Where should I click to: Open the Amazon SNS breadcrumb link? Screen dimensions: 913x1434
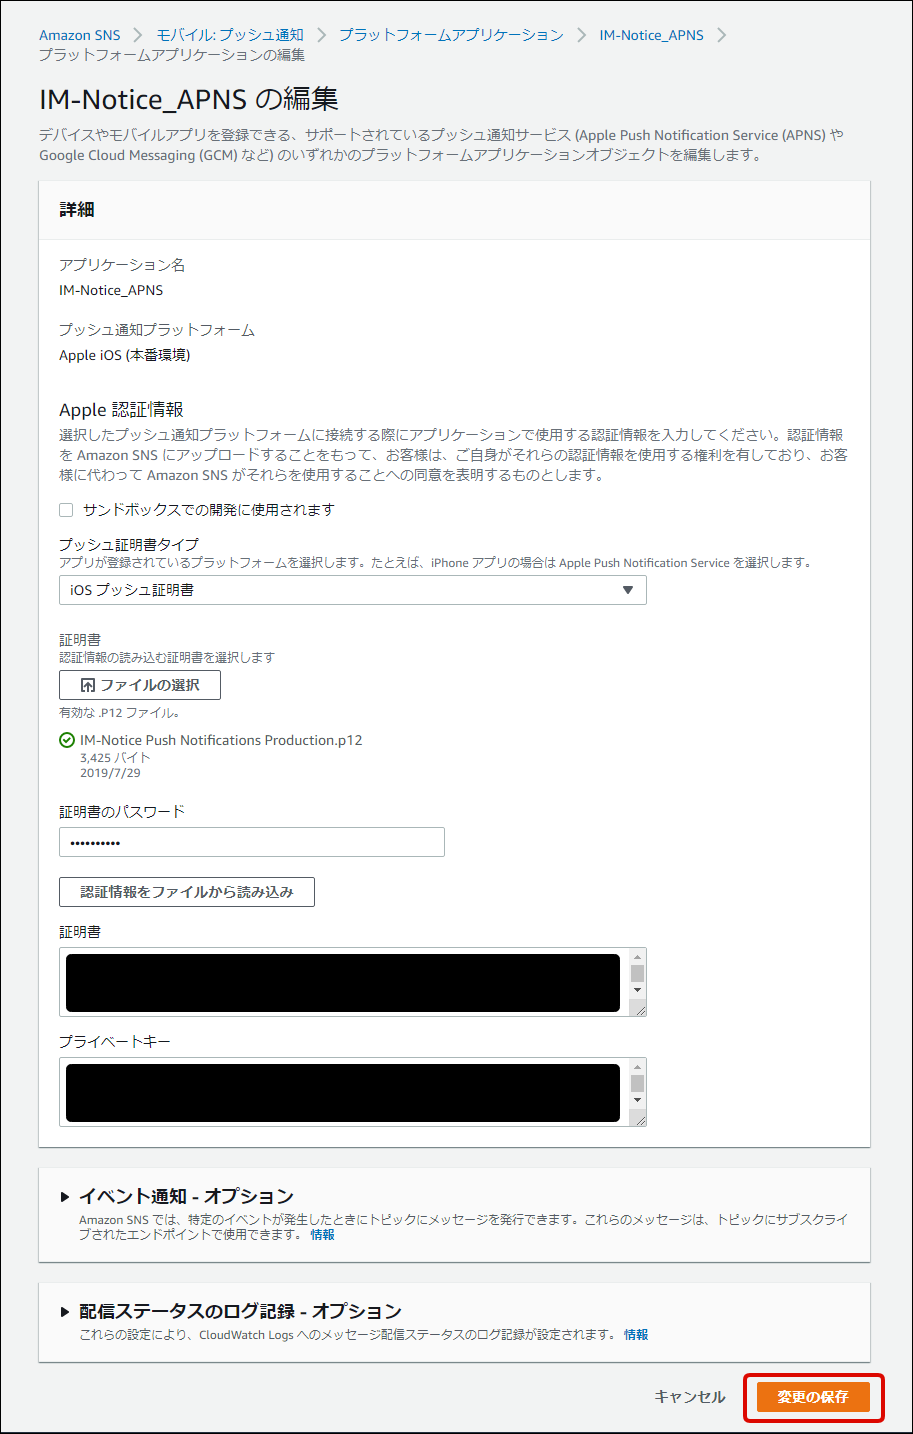pyautogui.click(x=79, y=35)
